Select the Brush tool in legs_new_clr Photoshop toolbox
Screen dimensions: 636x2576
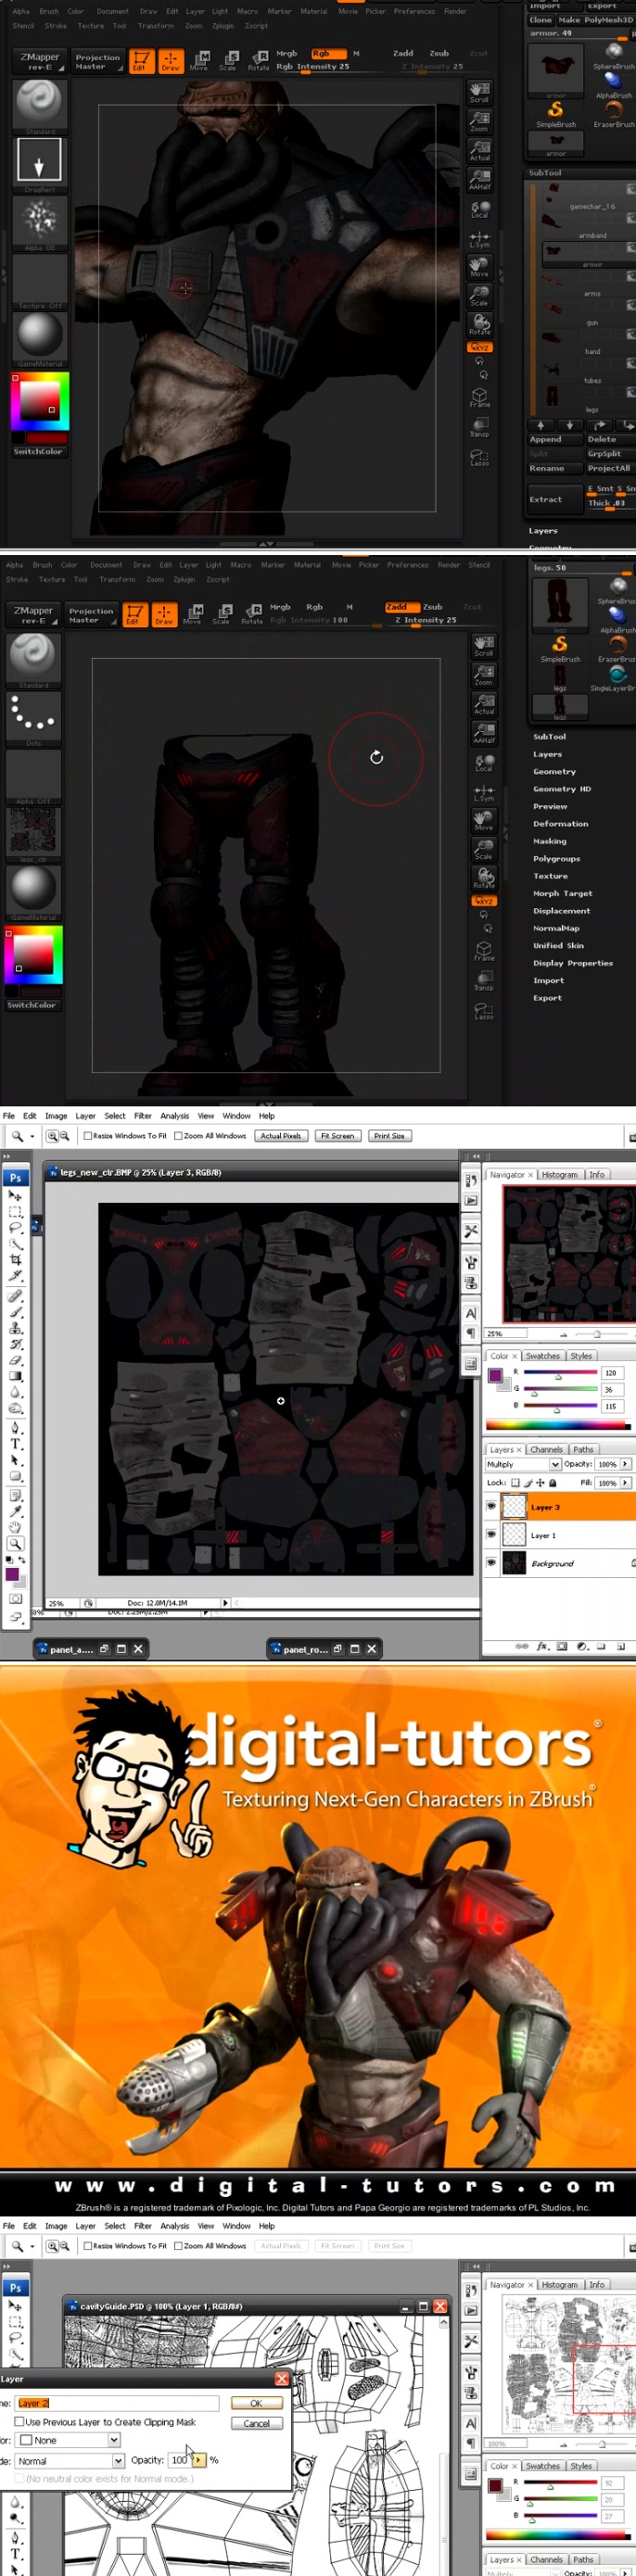click(15, 1311)
